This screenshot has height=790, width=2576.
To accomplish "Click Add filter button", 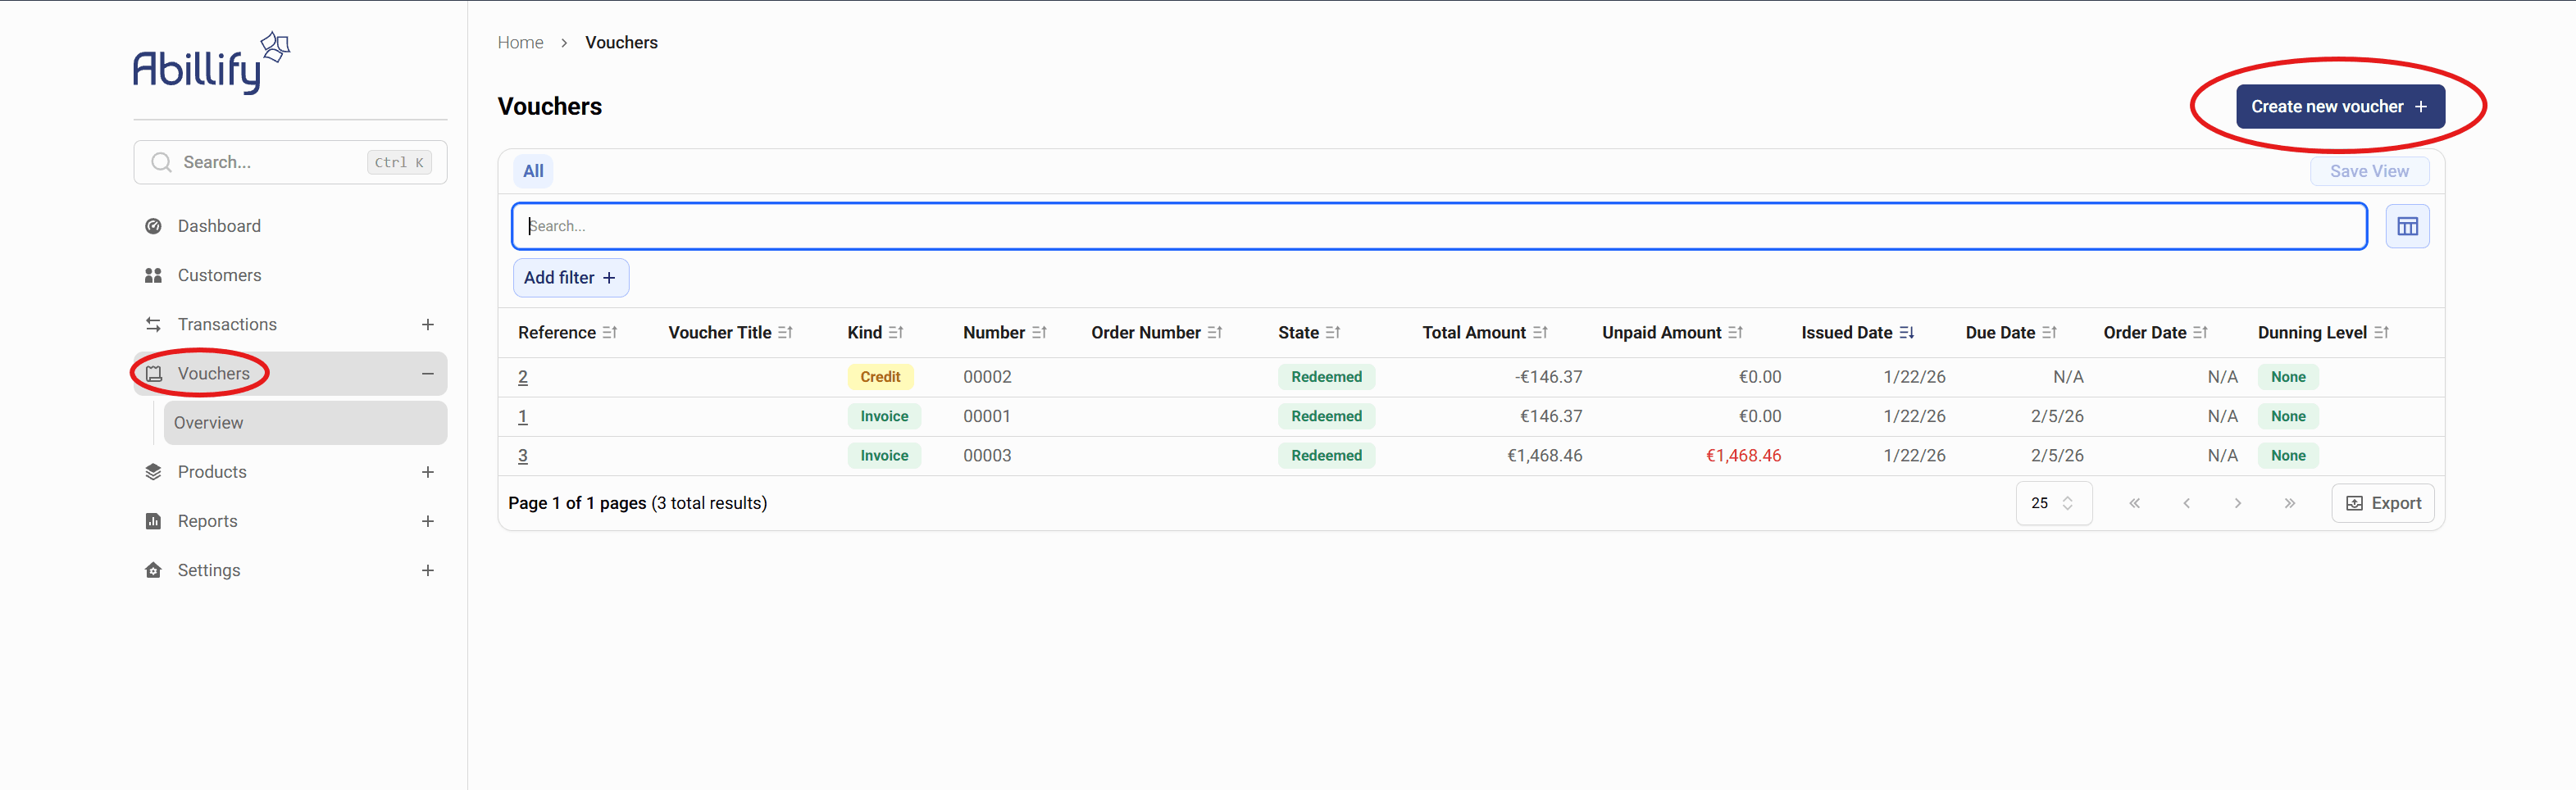I will click(x=570, y=278).
